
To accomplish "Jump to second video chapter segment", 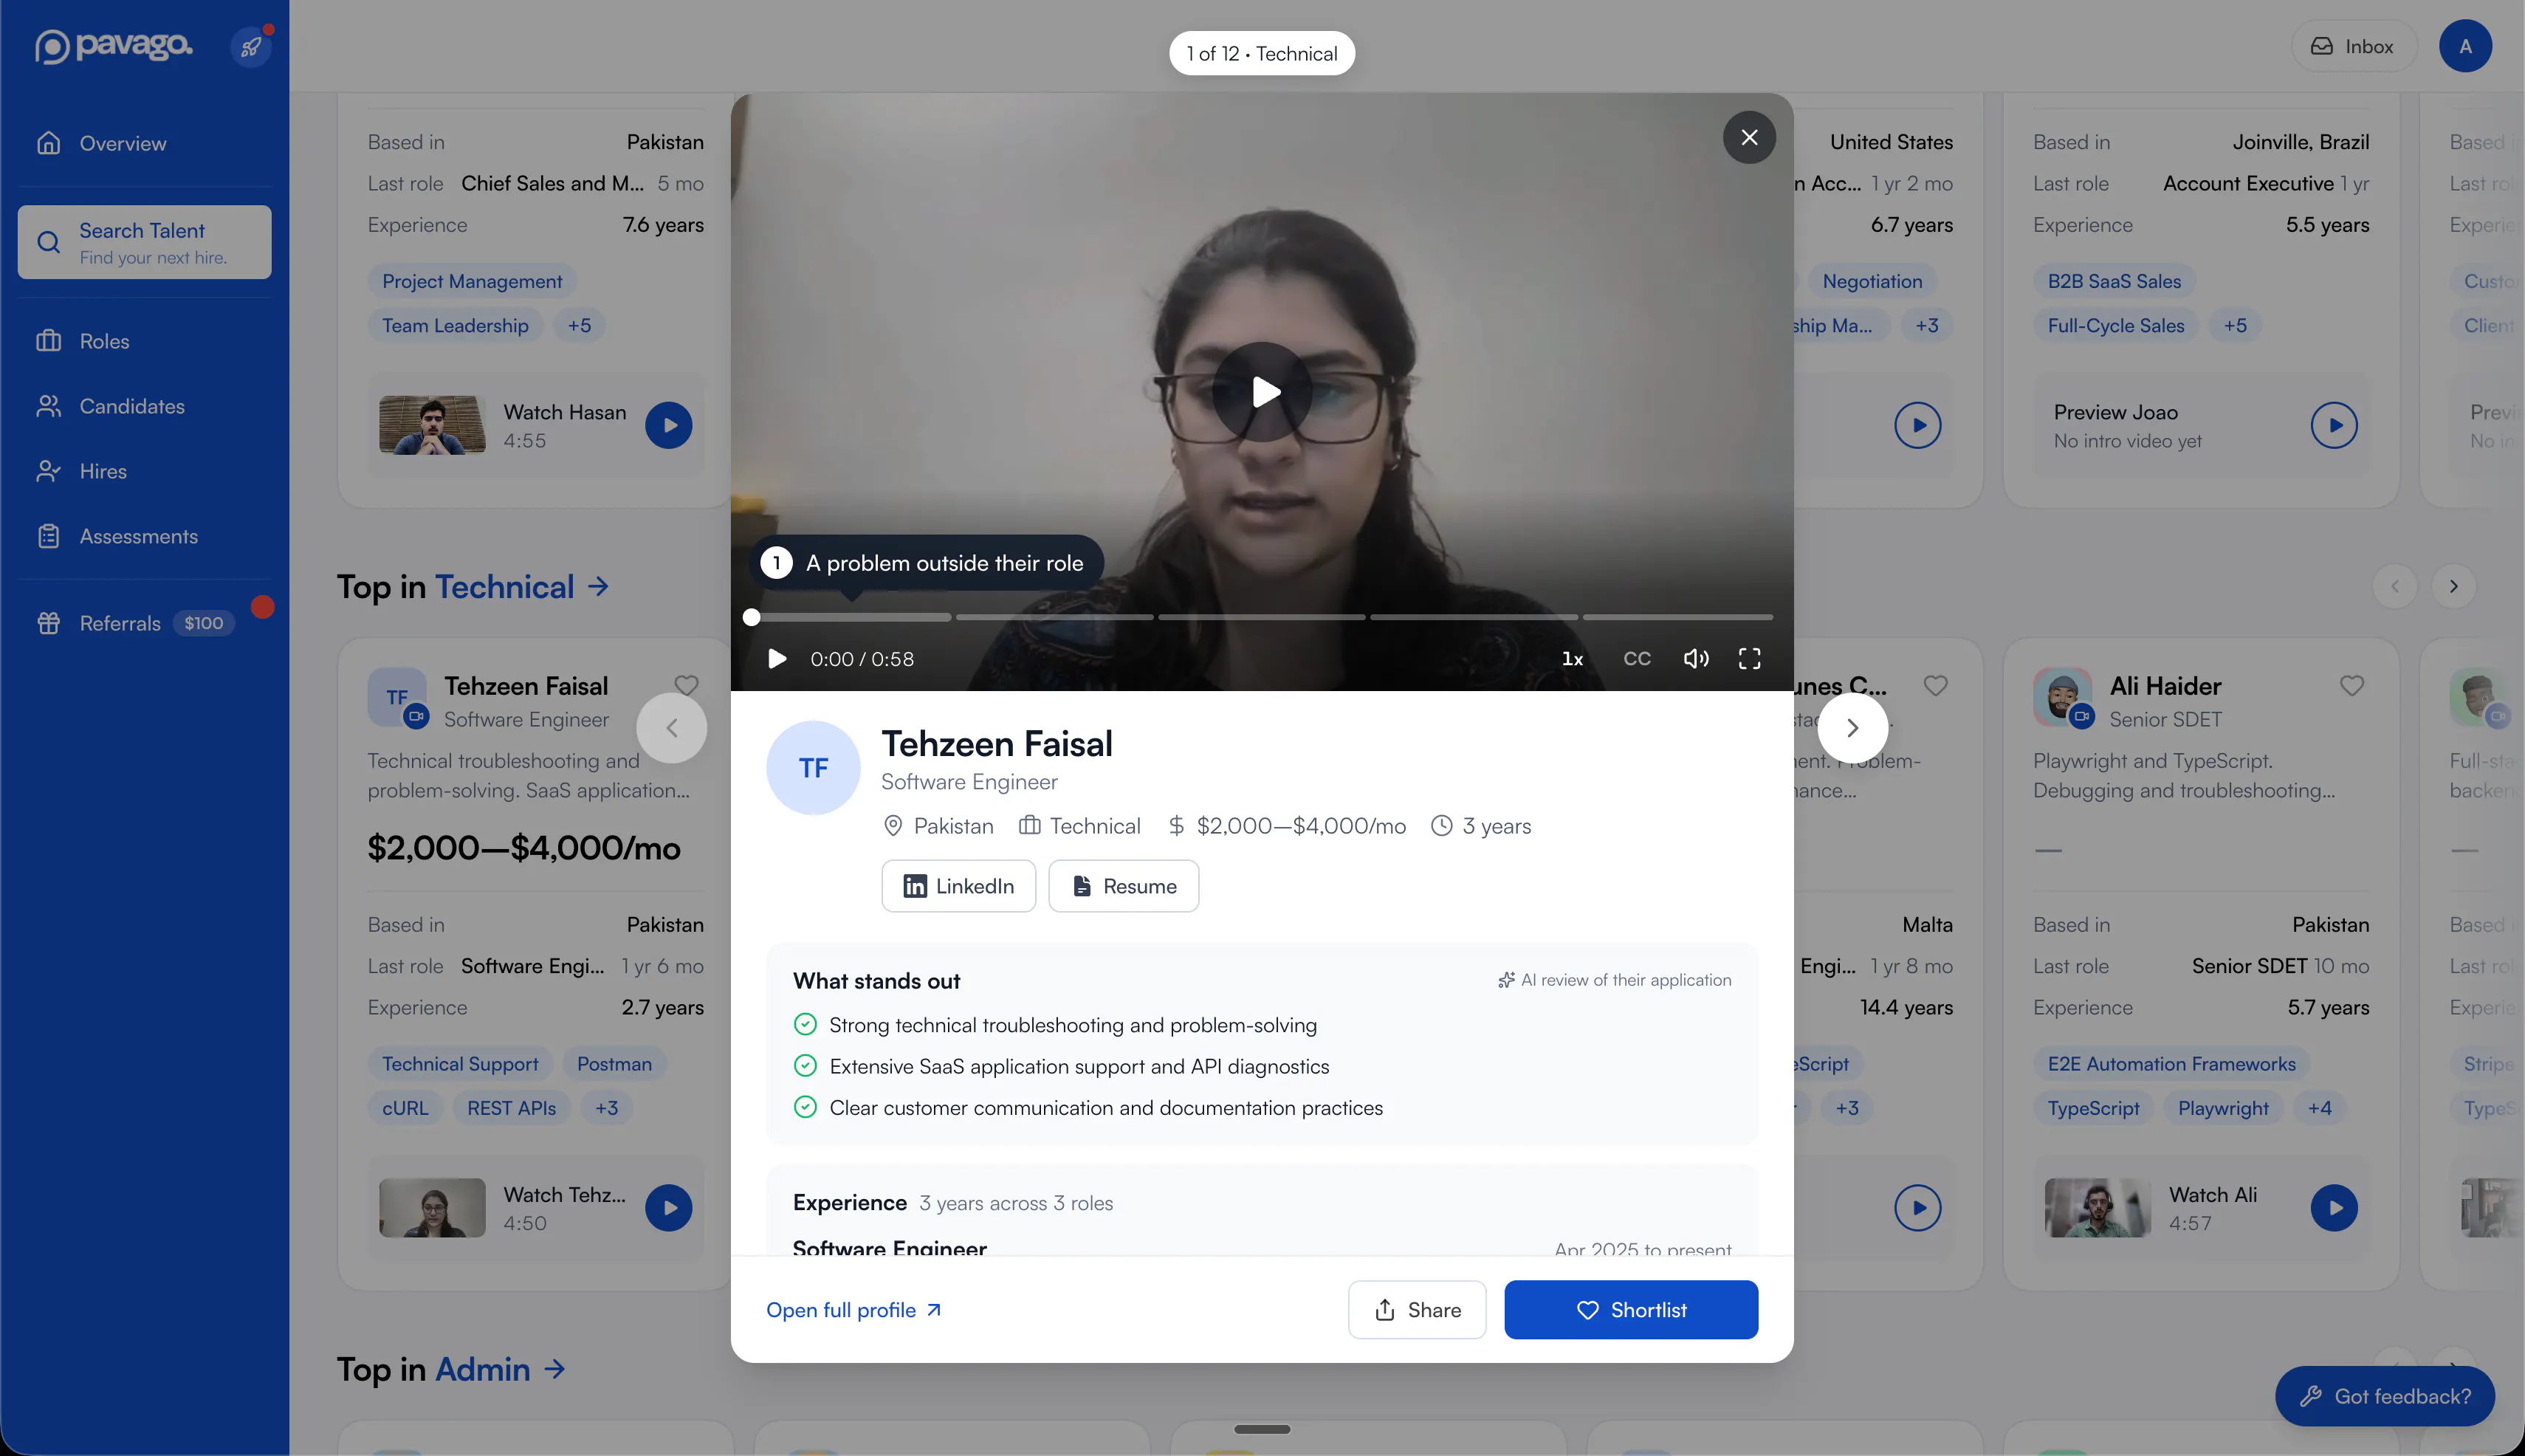I will [x=1055, y=617].
